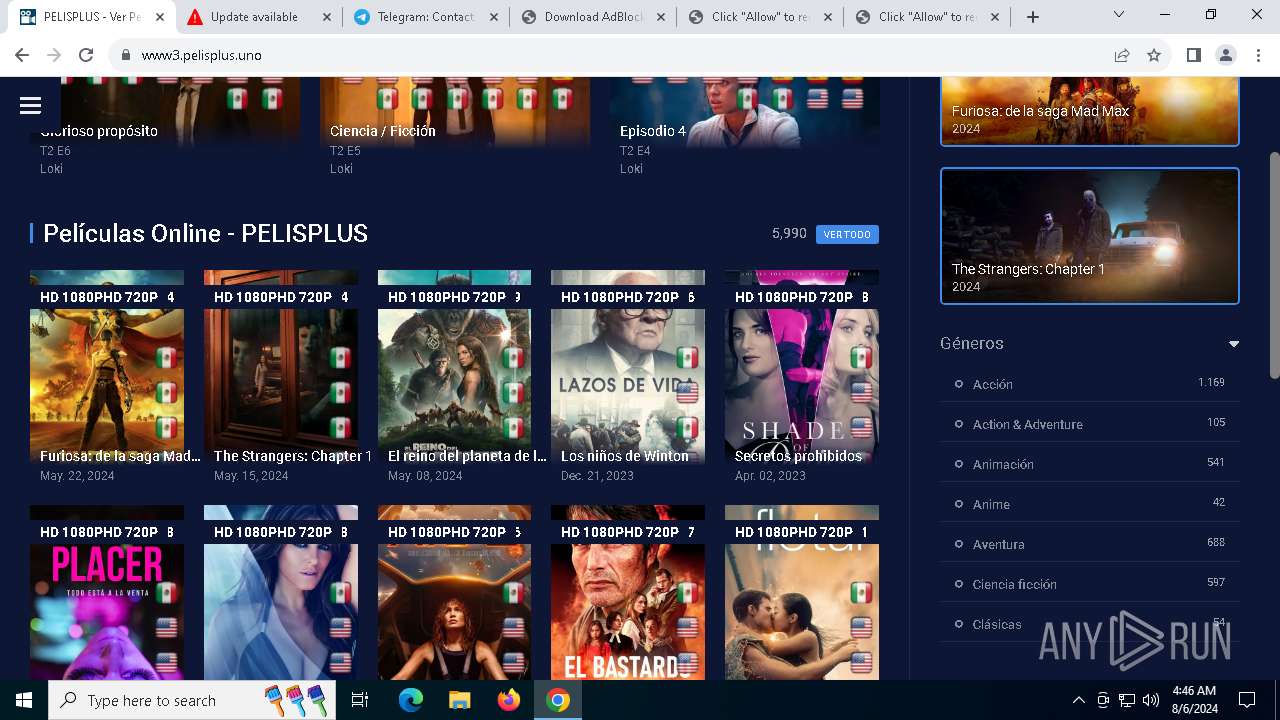The image size is (1280, 720).
Task: Open Chrome's three-dot menu
Action: (x=1257, y=55)
